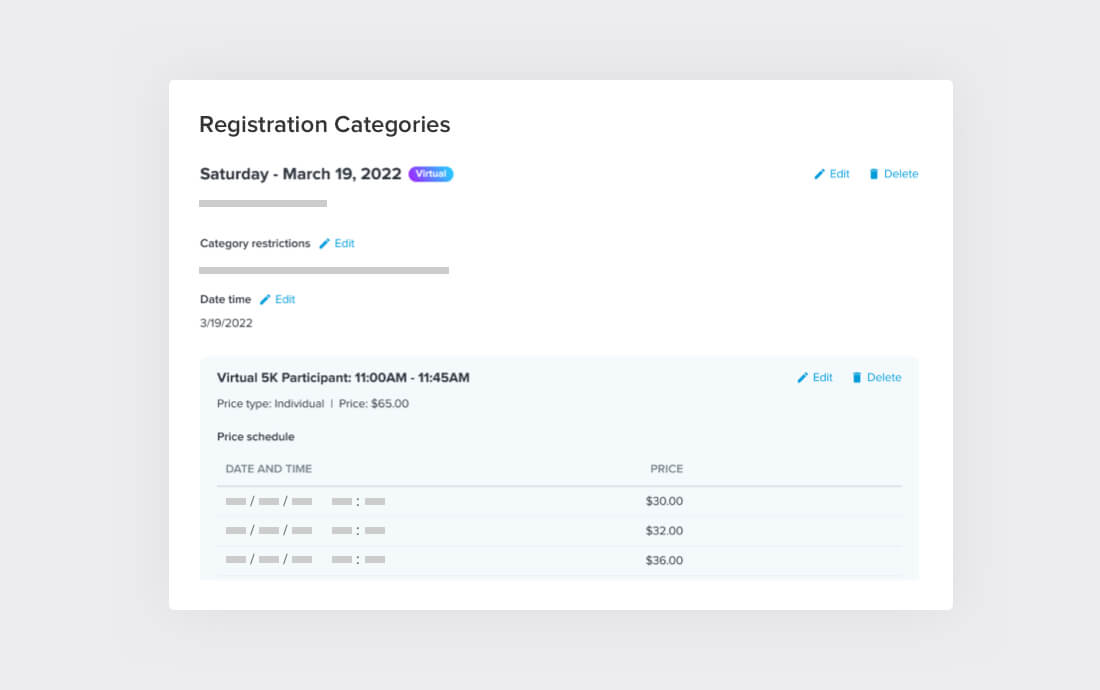This screenshot has width=1100, height=690.
Task: Click the pencil icon beside Saturday - March 19, 2022
Action: (x=820, y=174)
